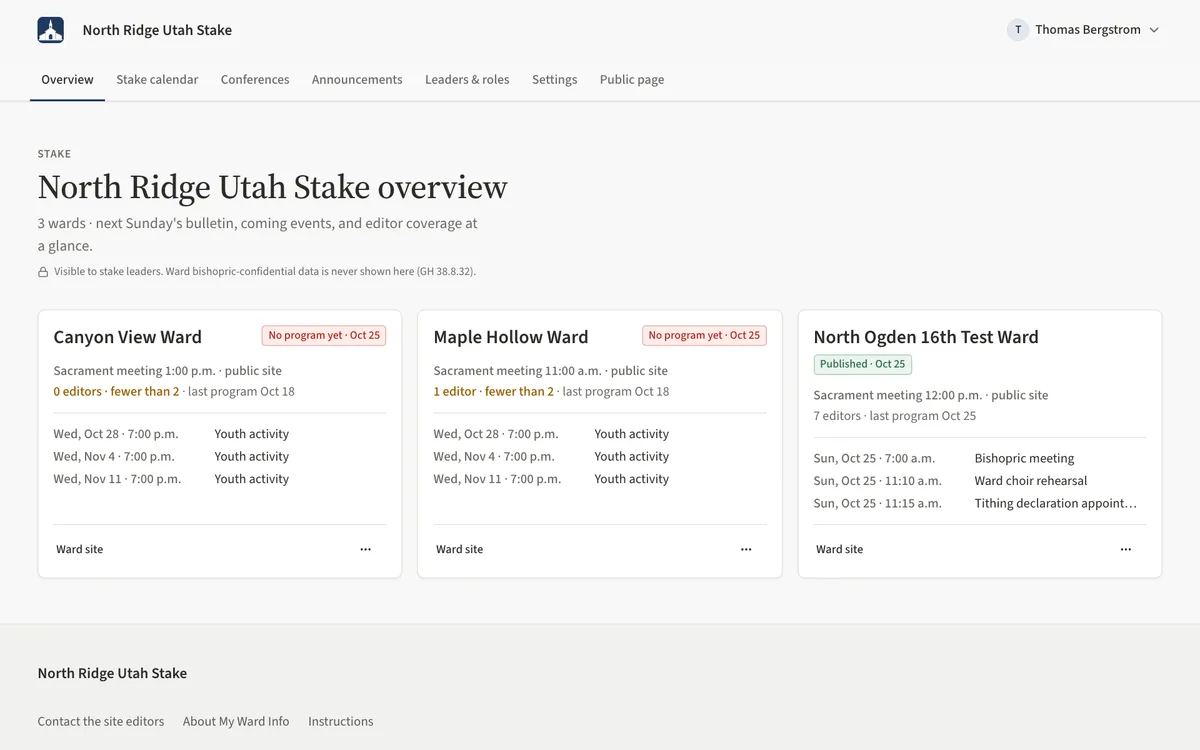Screen dimensions: 1200x750
Task: Click the Published · Oct 25 badge
Action: point(863,364)
